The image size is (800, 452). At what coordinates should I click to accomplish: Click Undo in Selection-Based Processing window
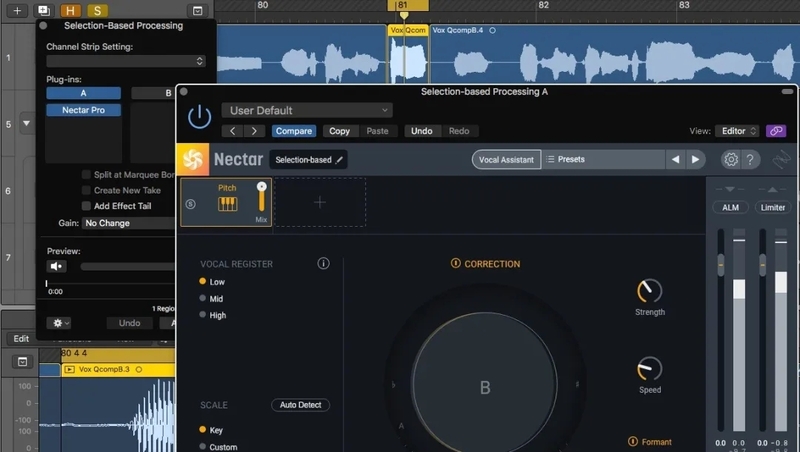pyautogui.click(x=130, y=323)
